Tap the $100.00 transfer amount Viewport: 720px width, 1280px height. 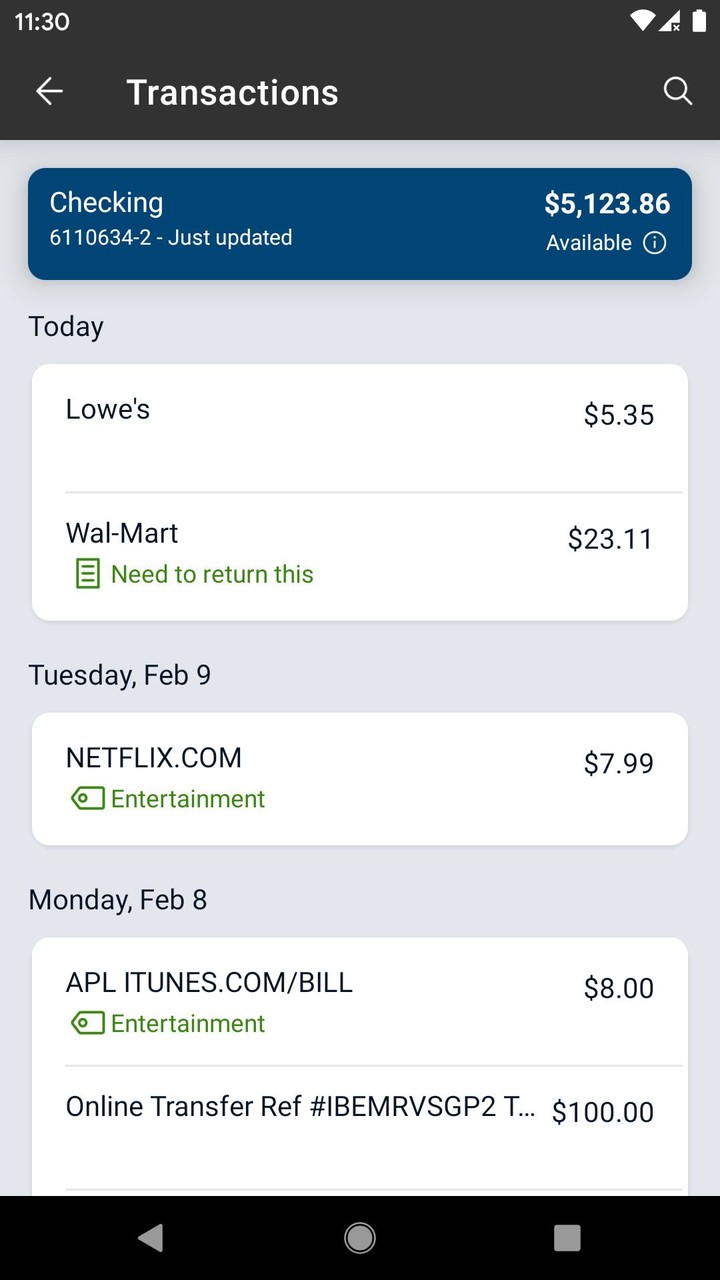(x=603, y=1112)
